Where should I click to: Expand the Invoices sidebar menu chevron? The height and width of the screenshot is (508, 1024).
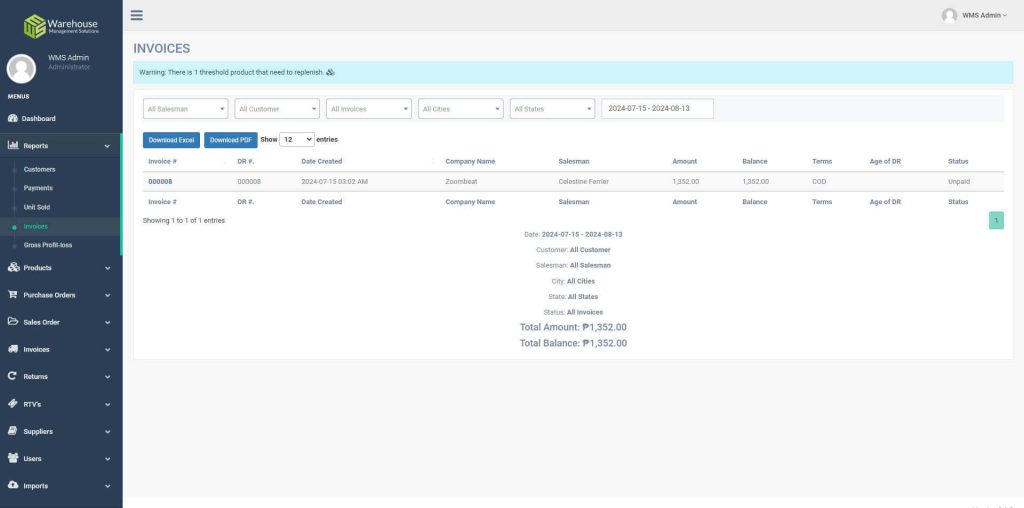coord(107,350)
